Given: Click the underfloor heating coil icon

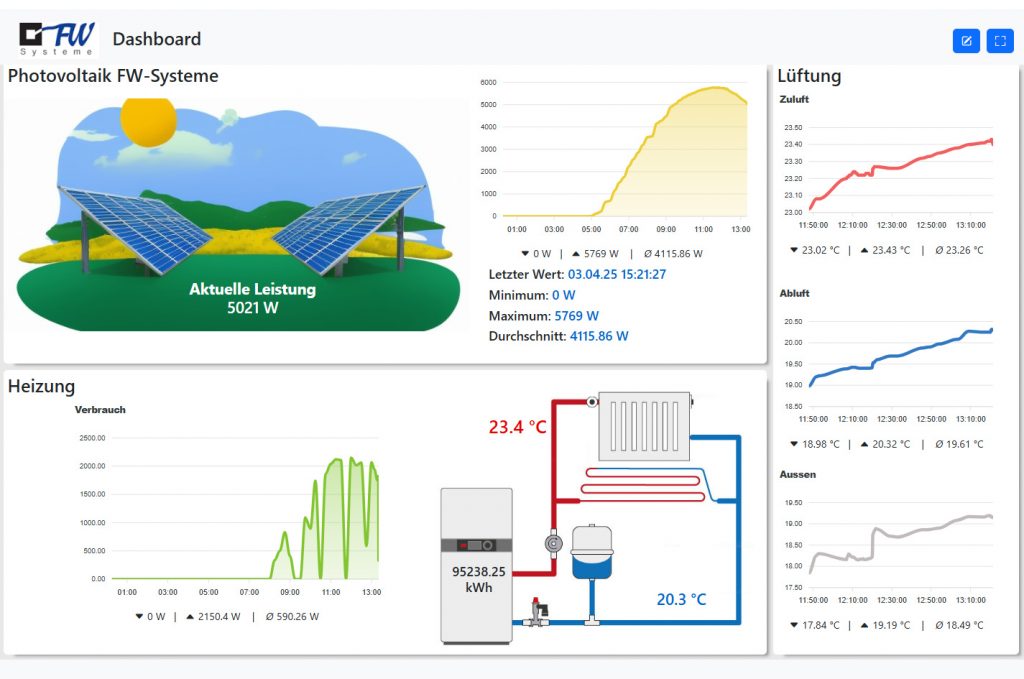Looking at the screenshot, I should (645, 484).
